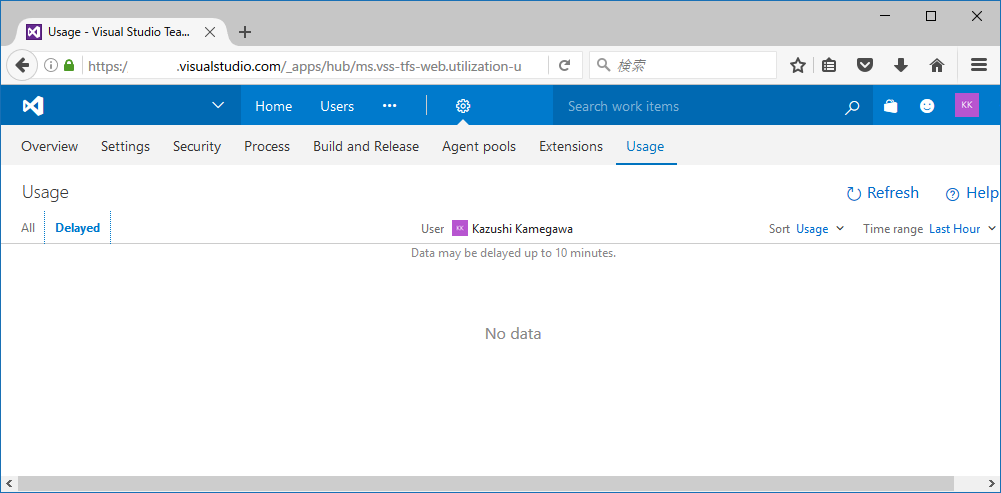Click the search magnifier icon
This screenshot has width=1001, height=493.
pyautogui.click(x=852, y=107)
